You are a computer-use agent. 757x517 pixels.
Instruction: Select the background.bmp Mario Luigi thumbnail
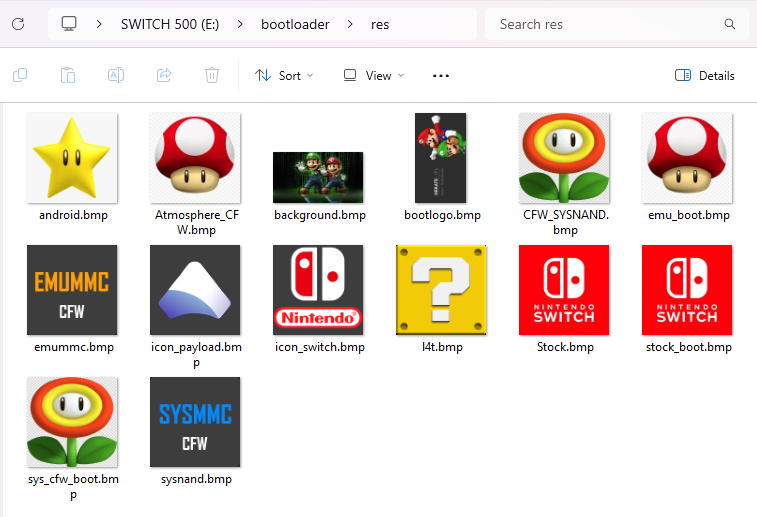click(x=318, y=177)
